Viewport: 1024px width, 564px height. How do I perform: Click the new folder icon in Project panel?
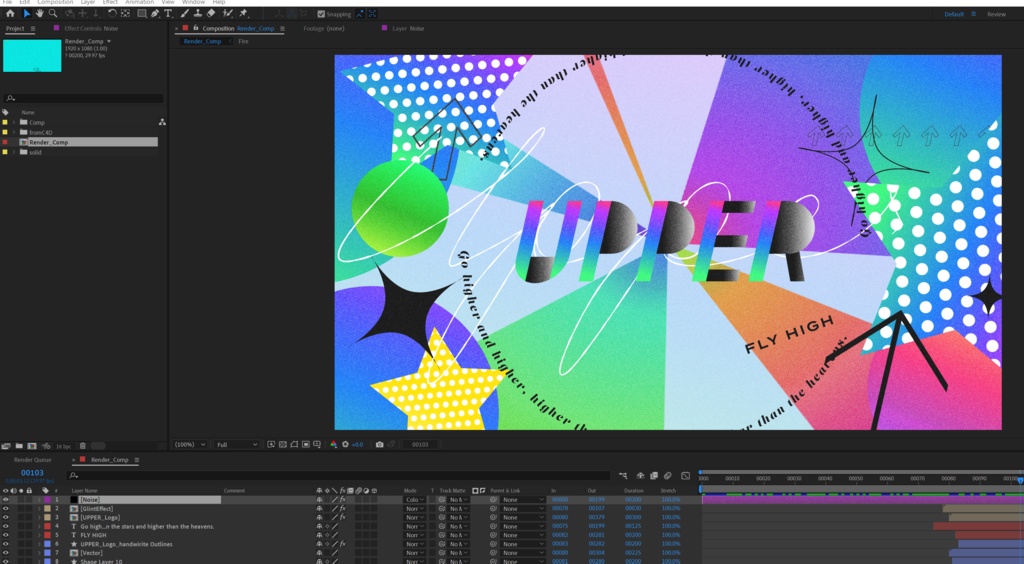[20, 446]
